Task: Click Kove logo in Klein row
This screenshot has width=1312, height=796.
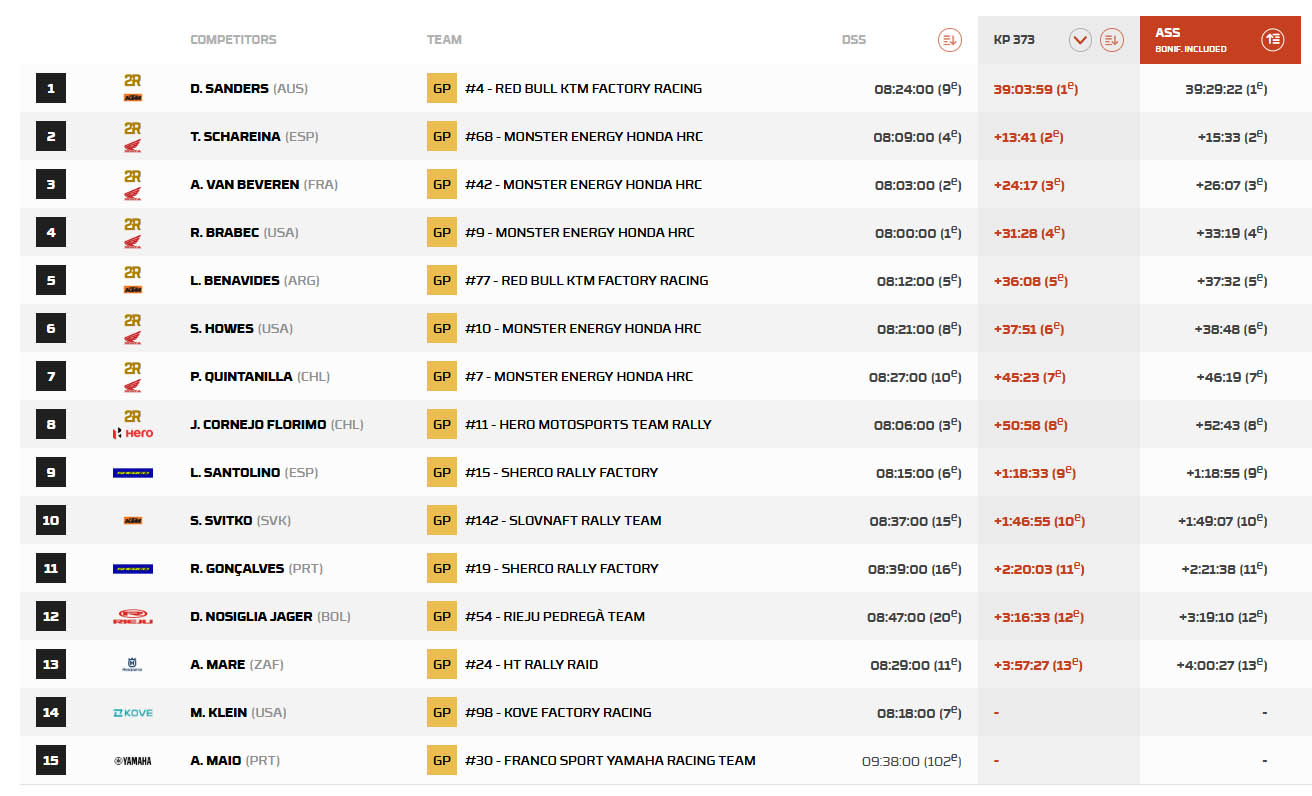Action: pos(132,712)
